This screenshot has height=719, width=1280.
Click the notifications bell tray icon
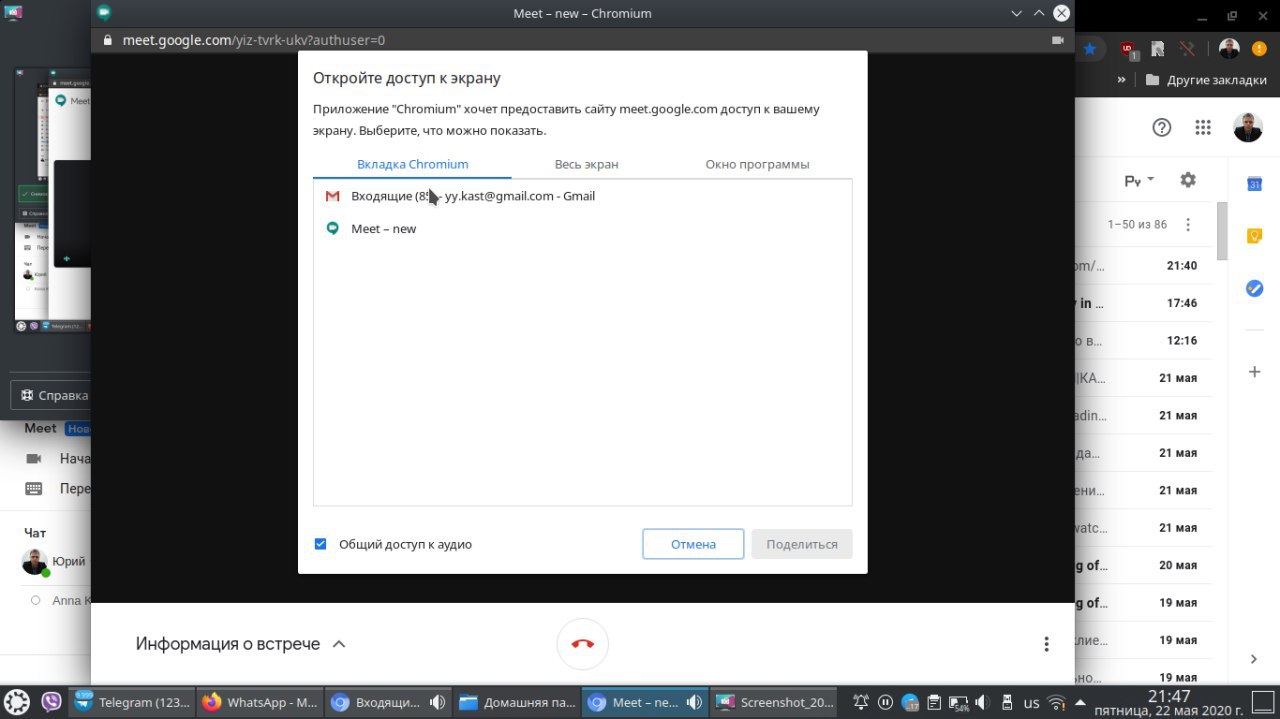point(860,702)
